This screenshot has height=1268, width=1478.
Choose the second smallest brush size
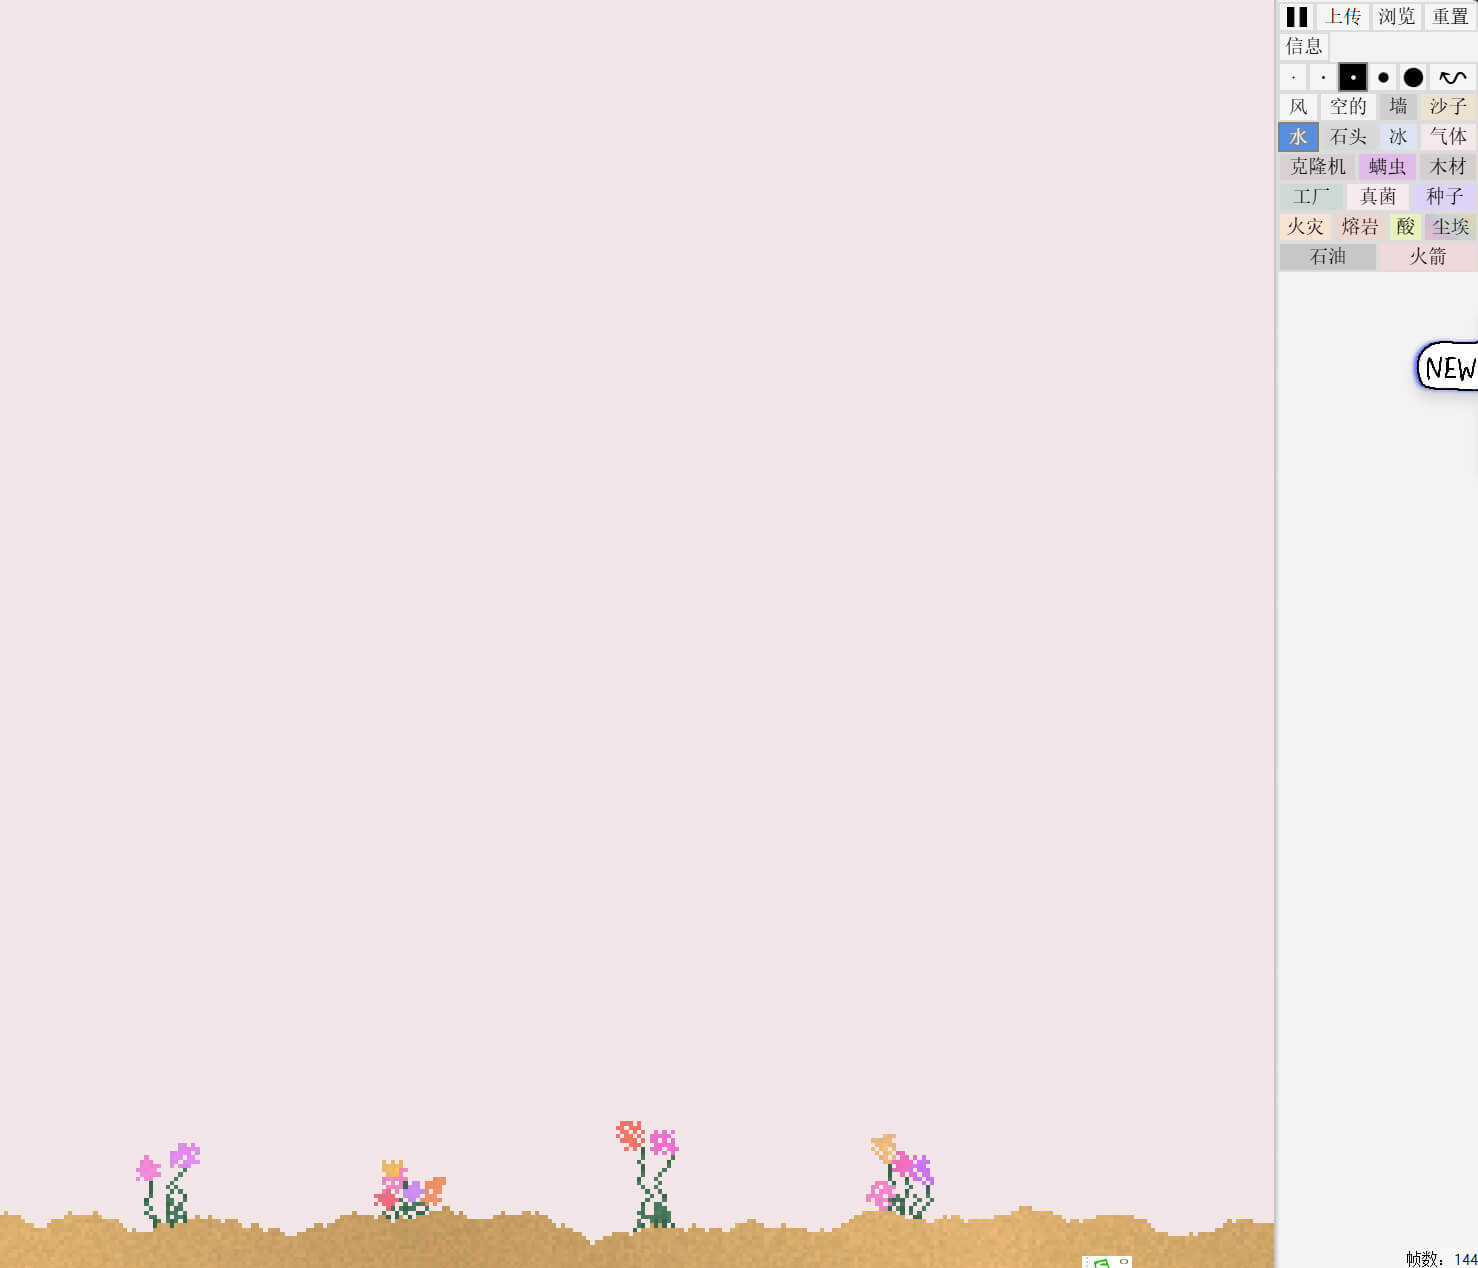pyautogui.click(x=1323, y=77)
